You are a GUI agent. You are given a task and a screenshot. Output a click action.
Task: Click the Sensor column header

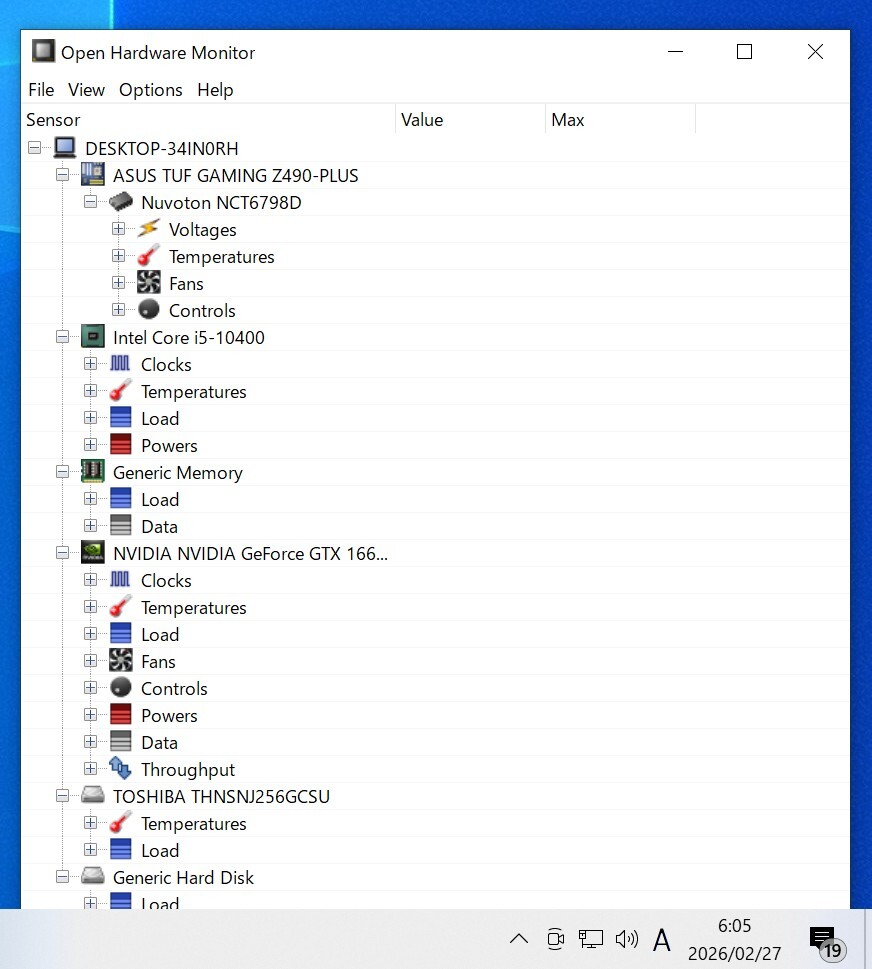click(209, 120)
